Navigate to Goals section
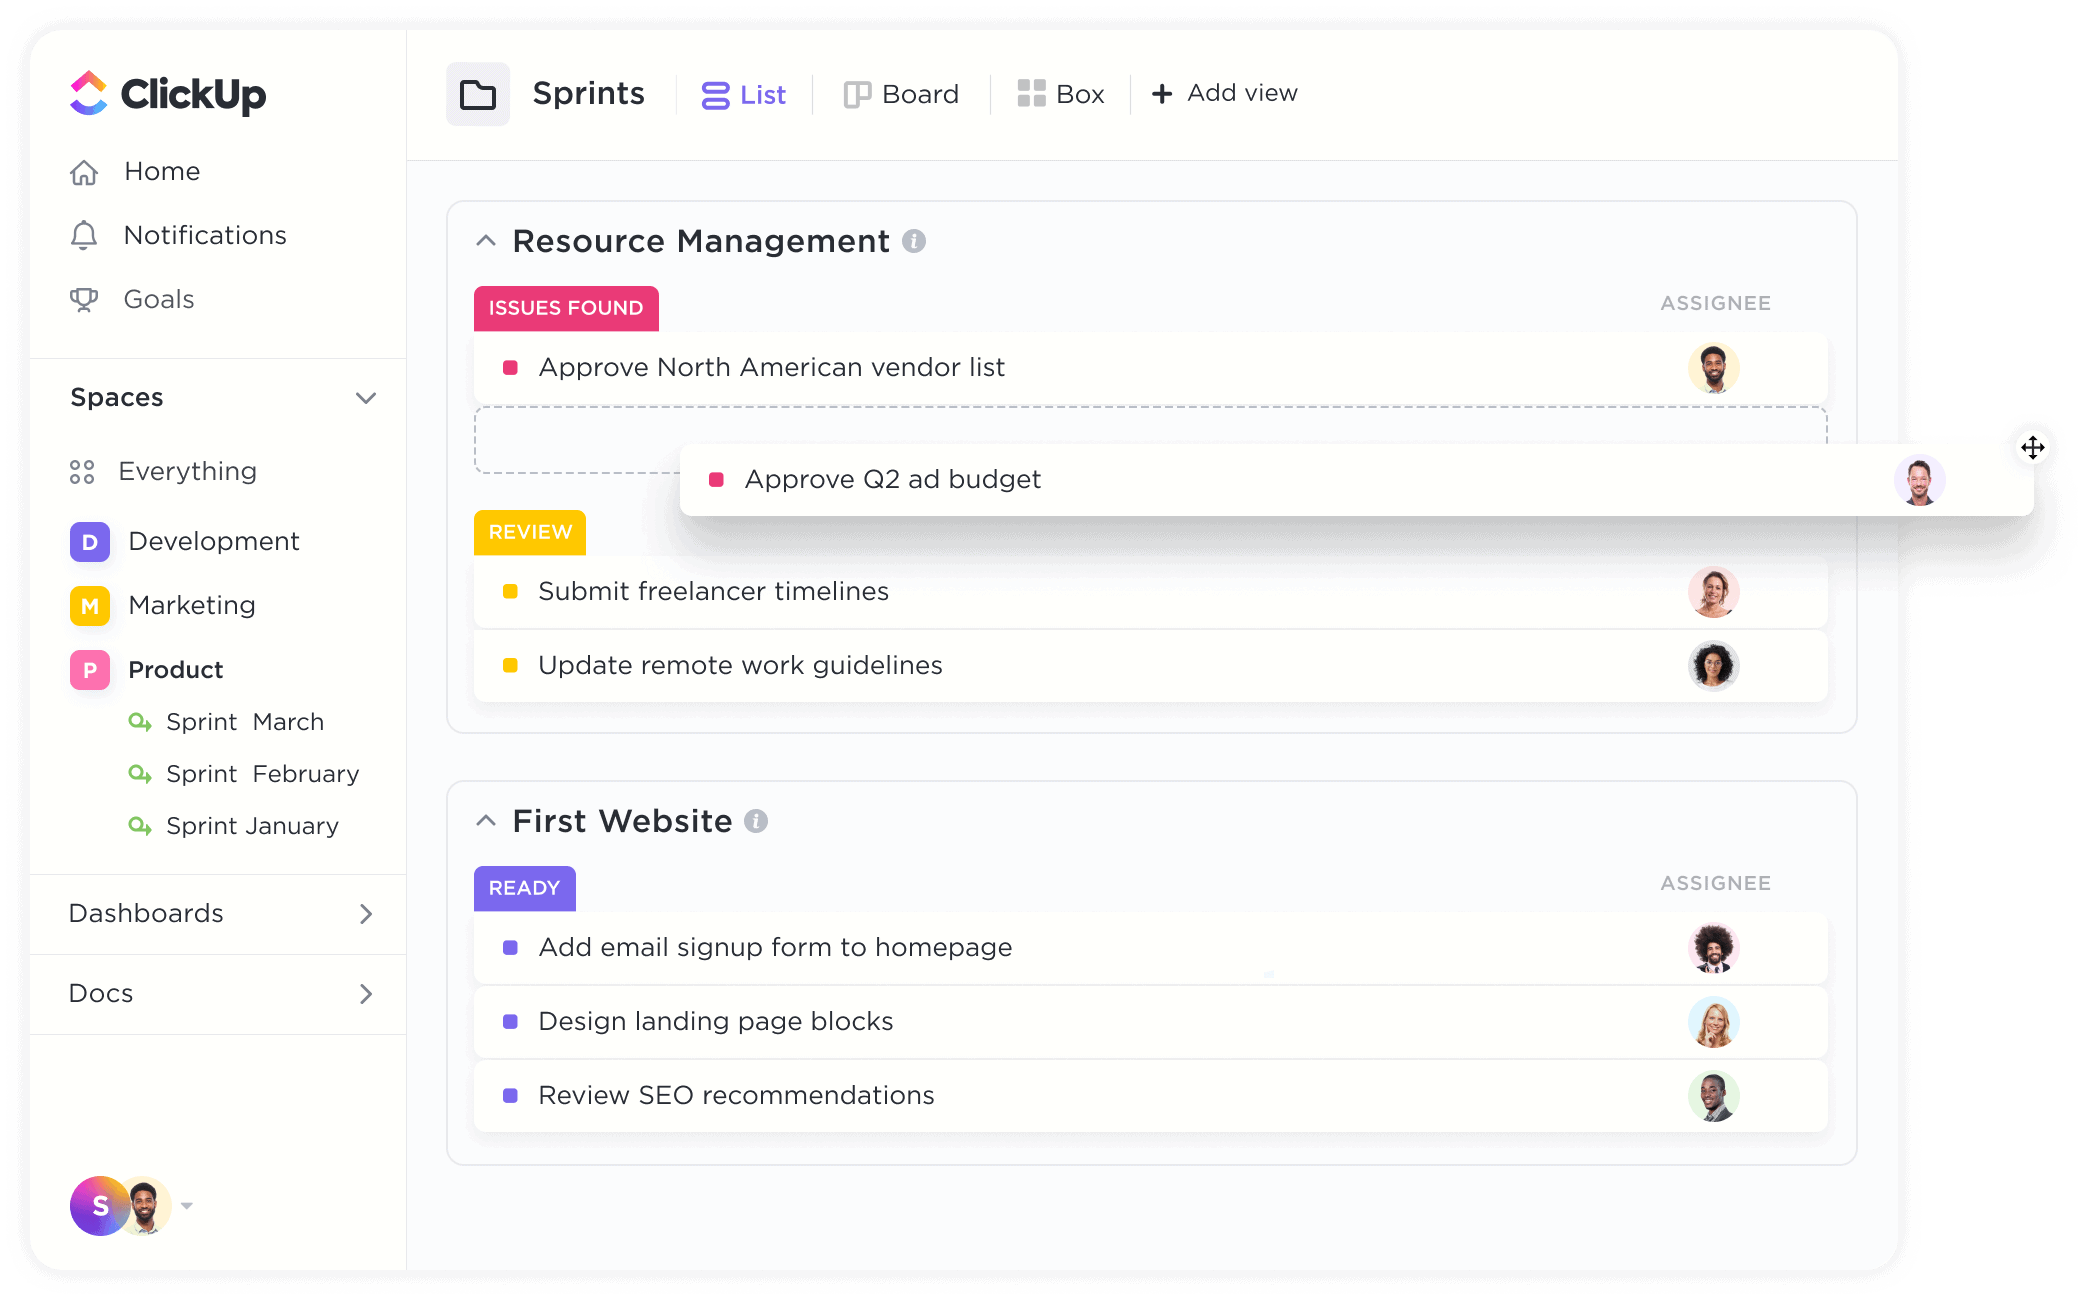 tap(159, 298)
